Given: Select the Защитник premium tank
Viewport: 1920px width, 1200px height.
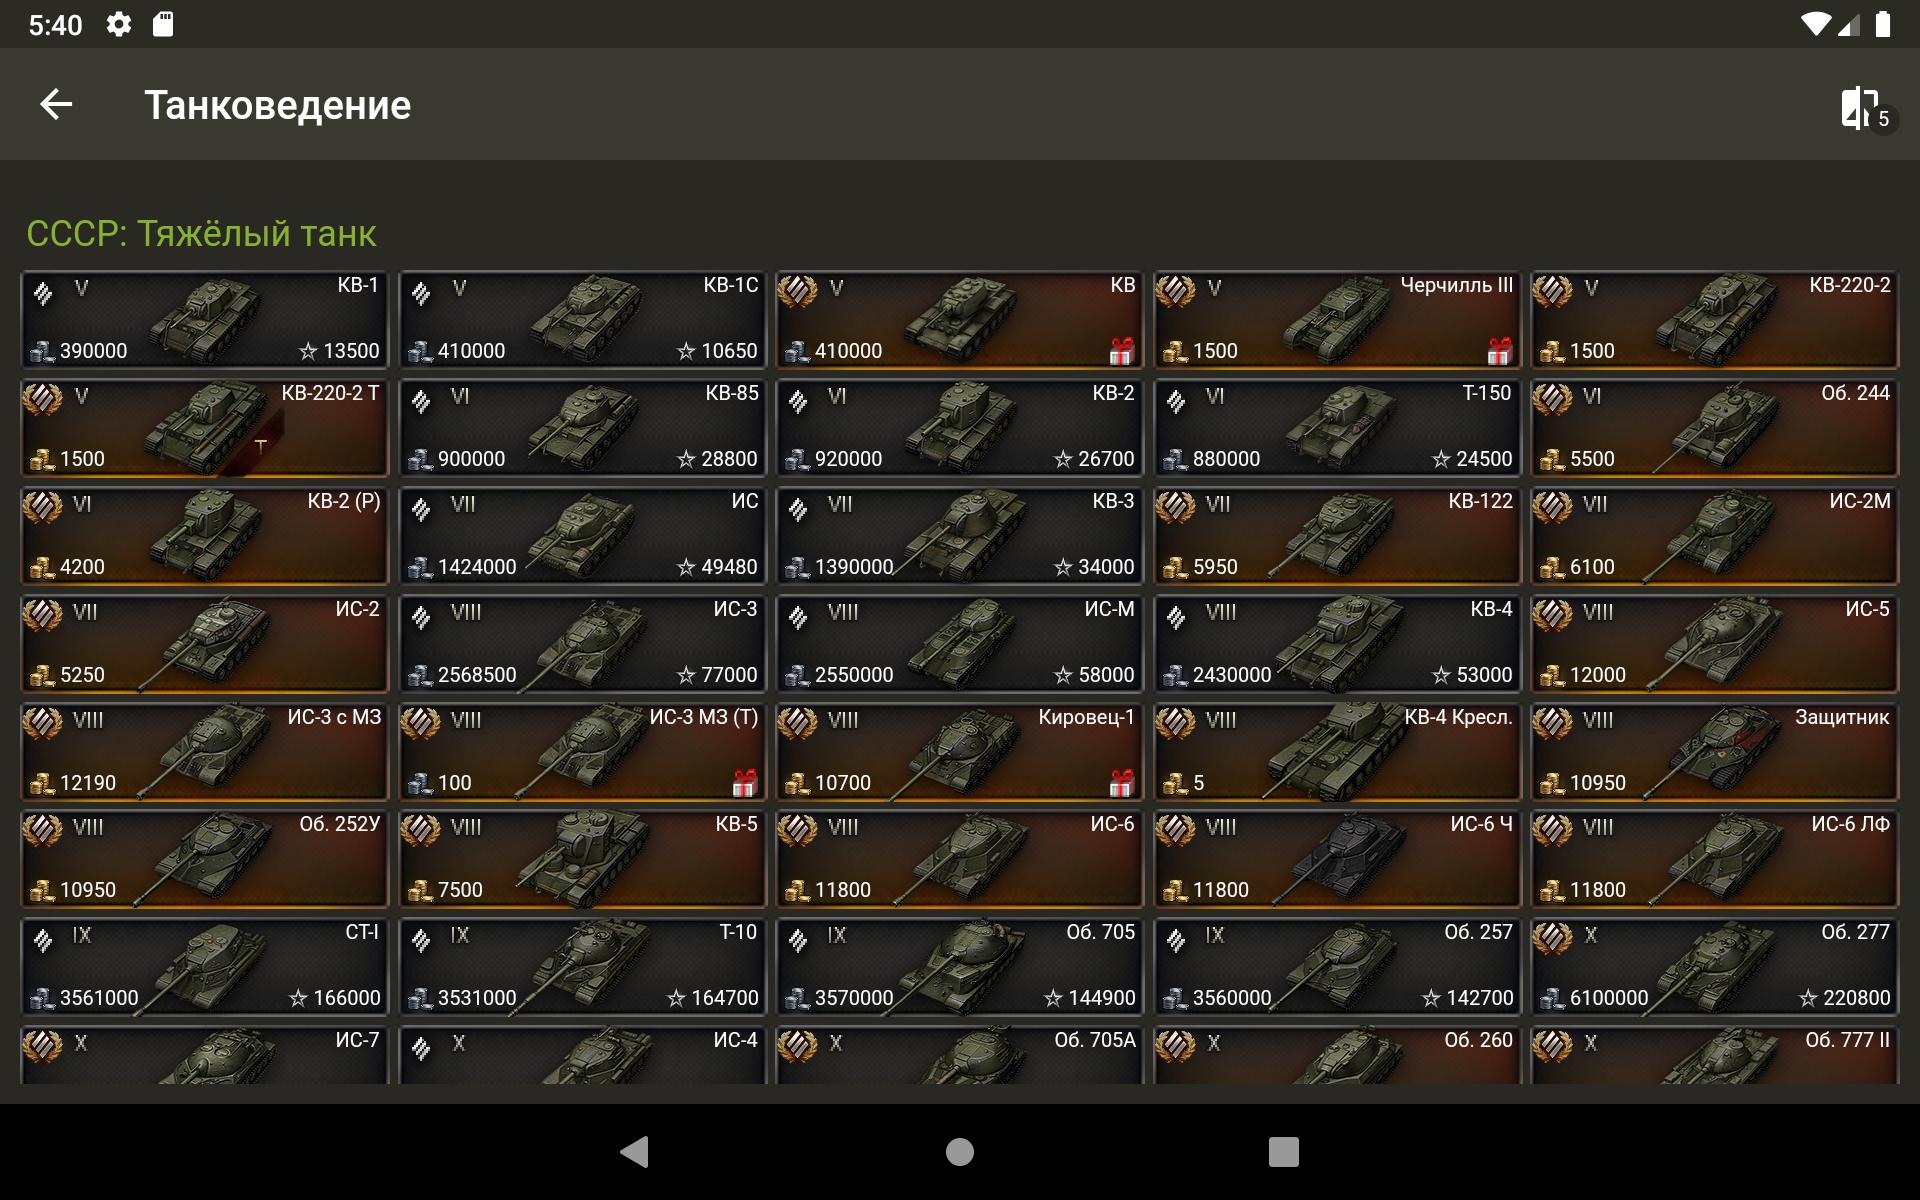Looking at the screenshot, I should click(x=1715, y=752).
